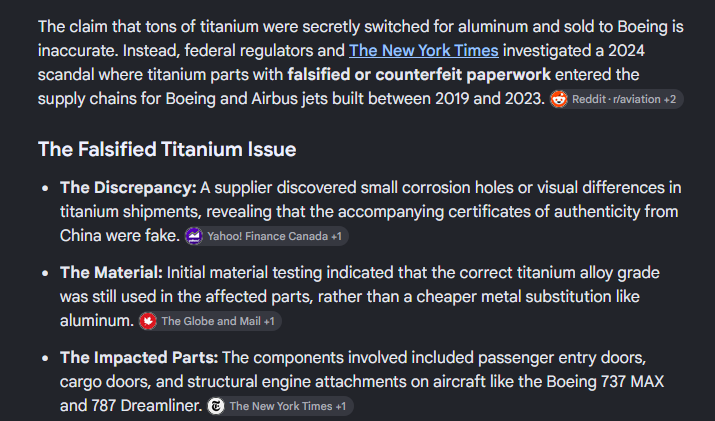Click the 'Boeing 737 MAX' text
The width and height of the screenshot is (715, 421).
pos(605,381)
